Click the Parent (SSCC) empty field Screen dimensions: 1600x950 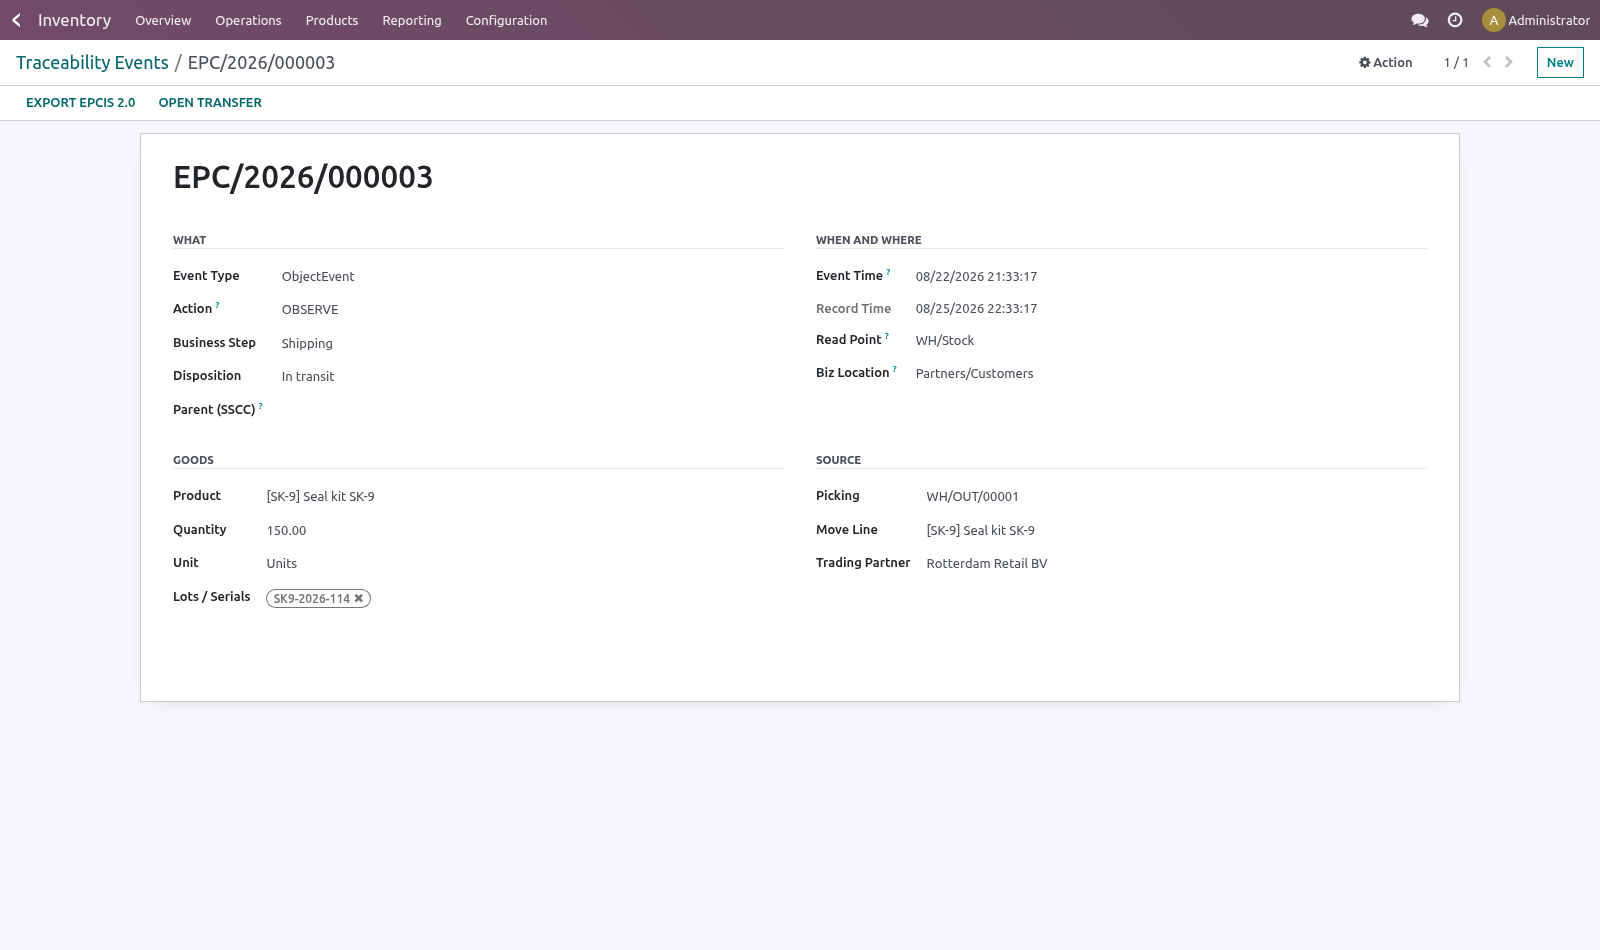point(532,410)
